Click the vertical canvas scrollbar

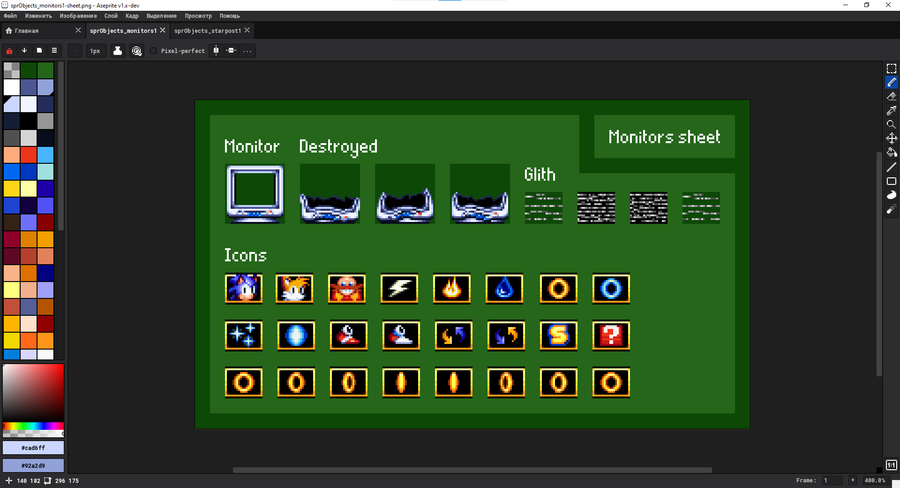click(x=878, y=264)
